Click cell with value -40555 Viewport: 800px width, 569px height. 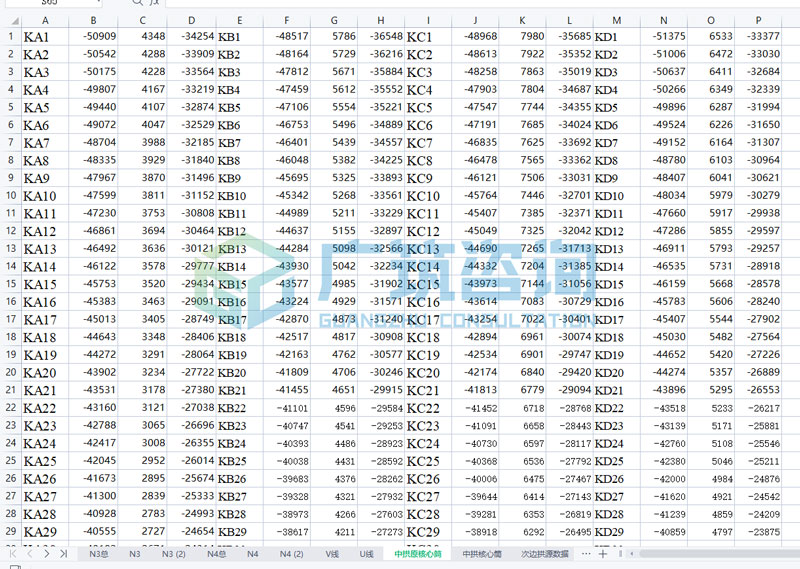(x=93, y=532)
